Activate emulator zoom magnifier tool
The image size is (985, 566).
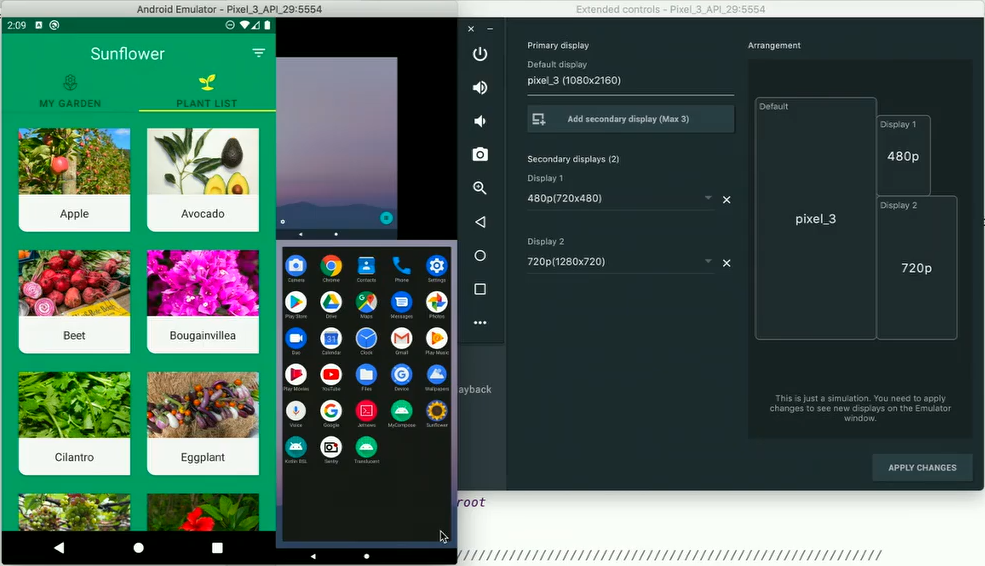pyautogui.click(x=480, y=188)
